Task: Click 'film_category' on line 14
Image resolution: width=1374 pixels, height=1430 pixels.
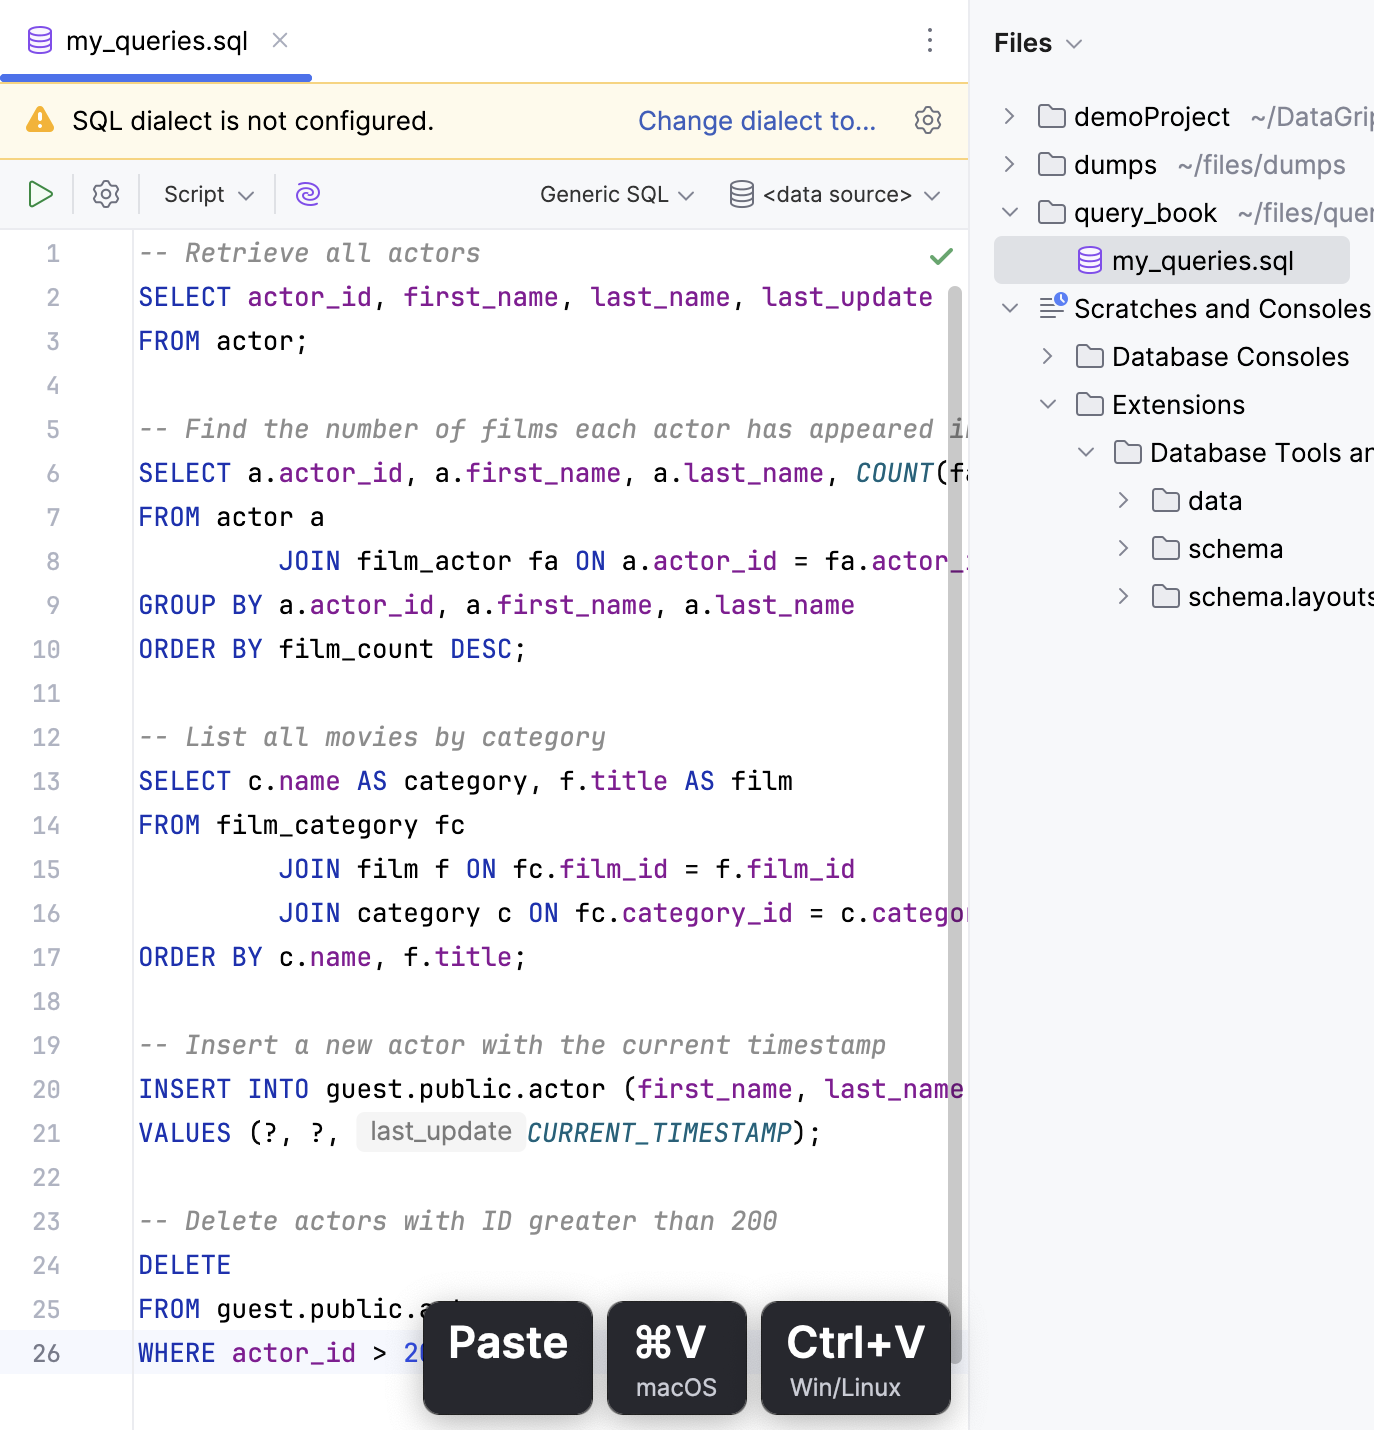Action: (317, 825)
